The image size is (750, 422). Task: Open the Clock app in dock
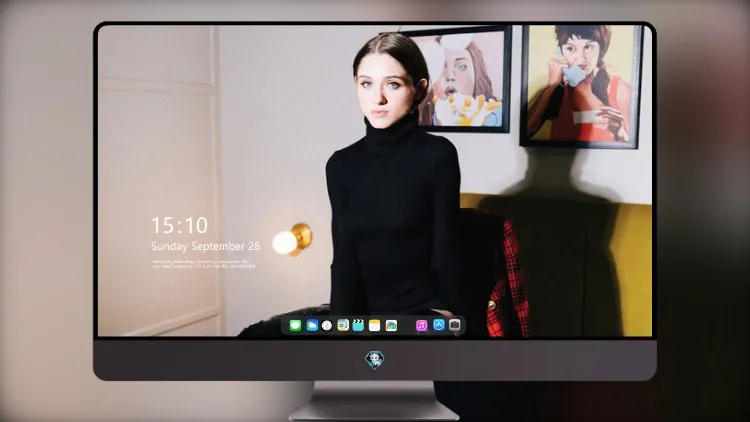pyautogui.click(x=327, y=325)
